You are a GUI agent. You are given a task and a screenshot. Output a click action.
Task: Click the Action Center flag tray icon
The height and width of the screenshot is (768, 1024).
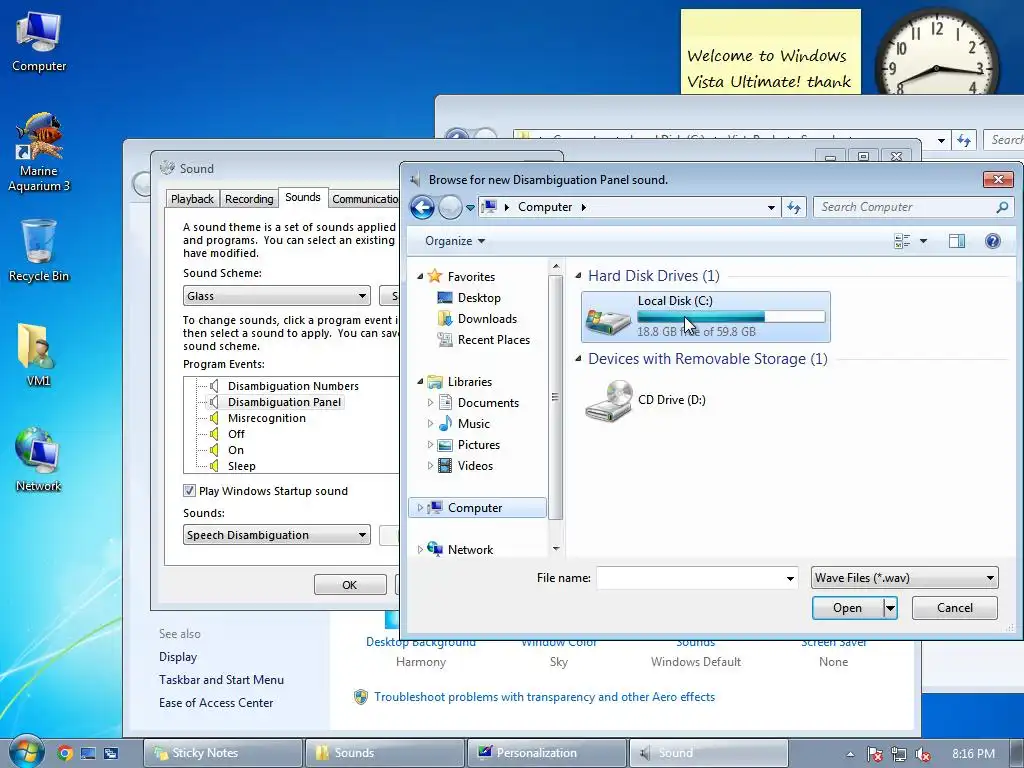[x=874, y=754]
